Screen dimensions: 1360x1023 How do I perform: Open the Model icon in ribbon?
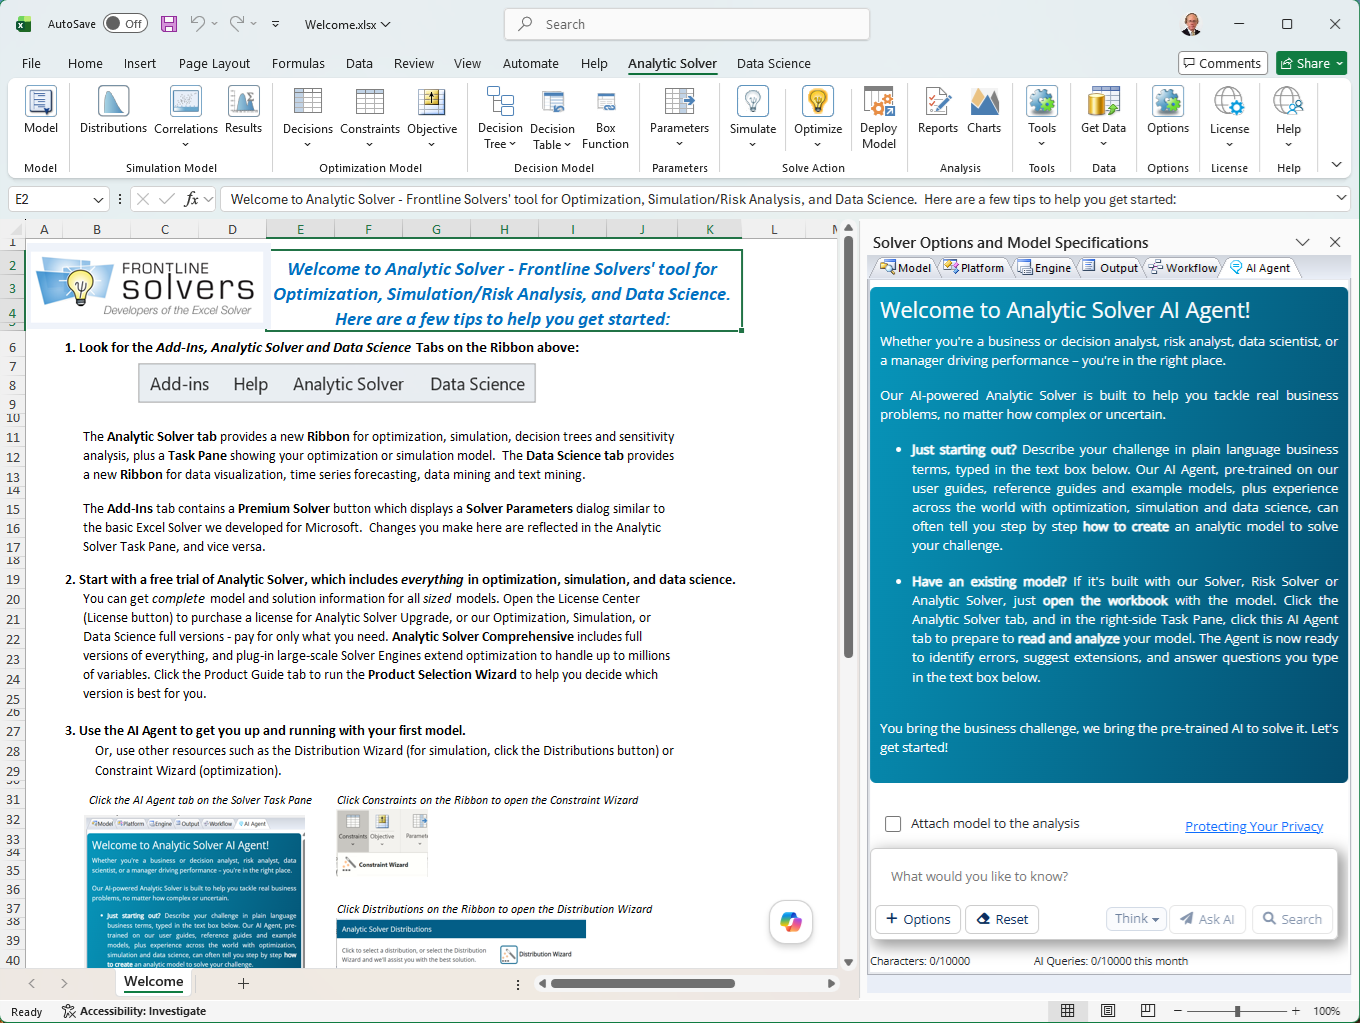point(41,111)
